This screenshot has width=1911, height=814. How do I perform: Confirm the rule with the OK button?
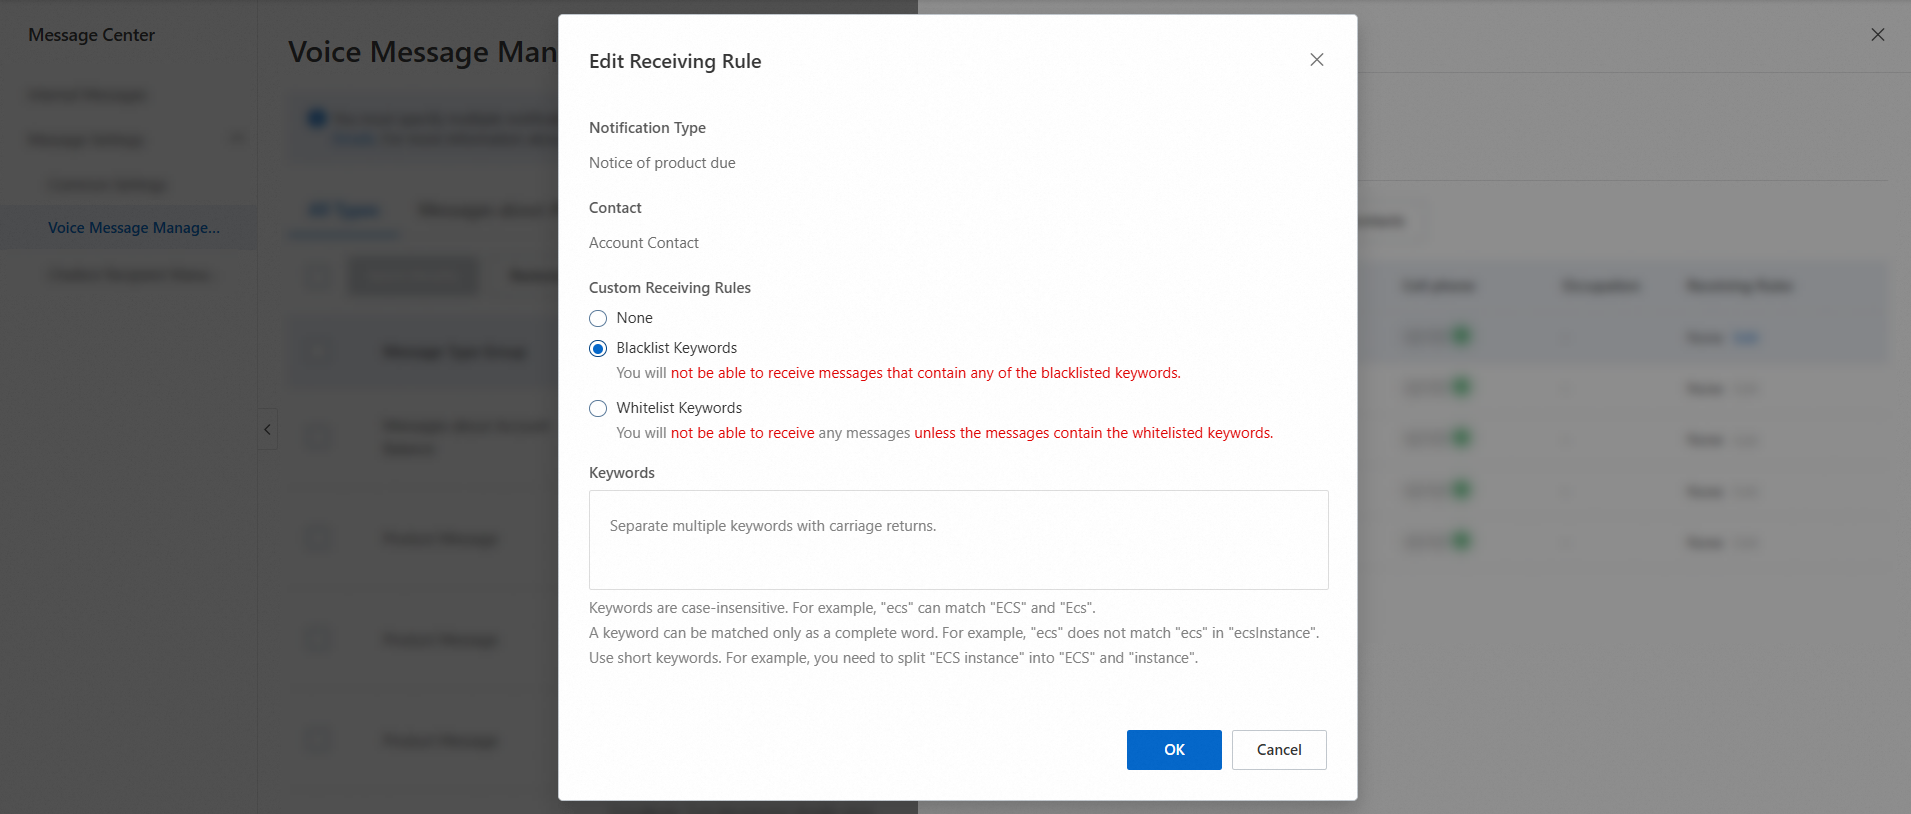click(1174, 750)
